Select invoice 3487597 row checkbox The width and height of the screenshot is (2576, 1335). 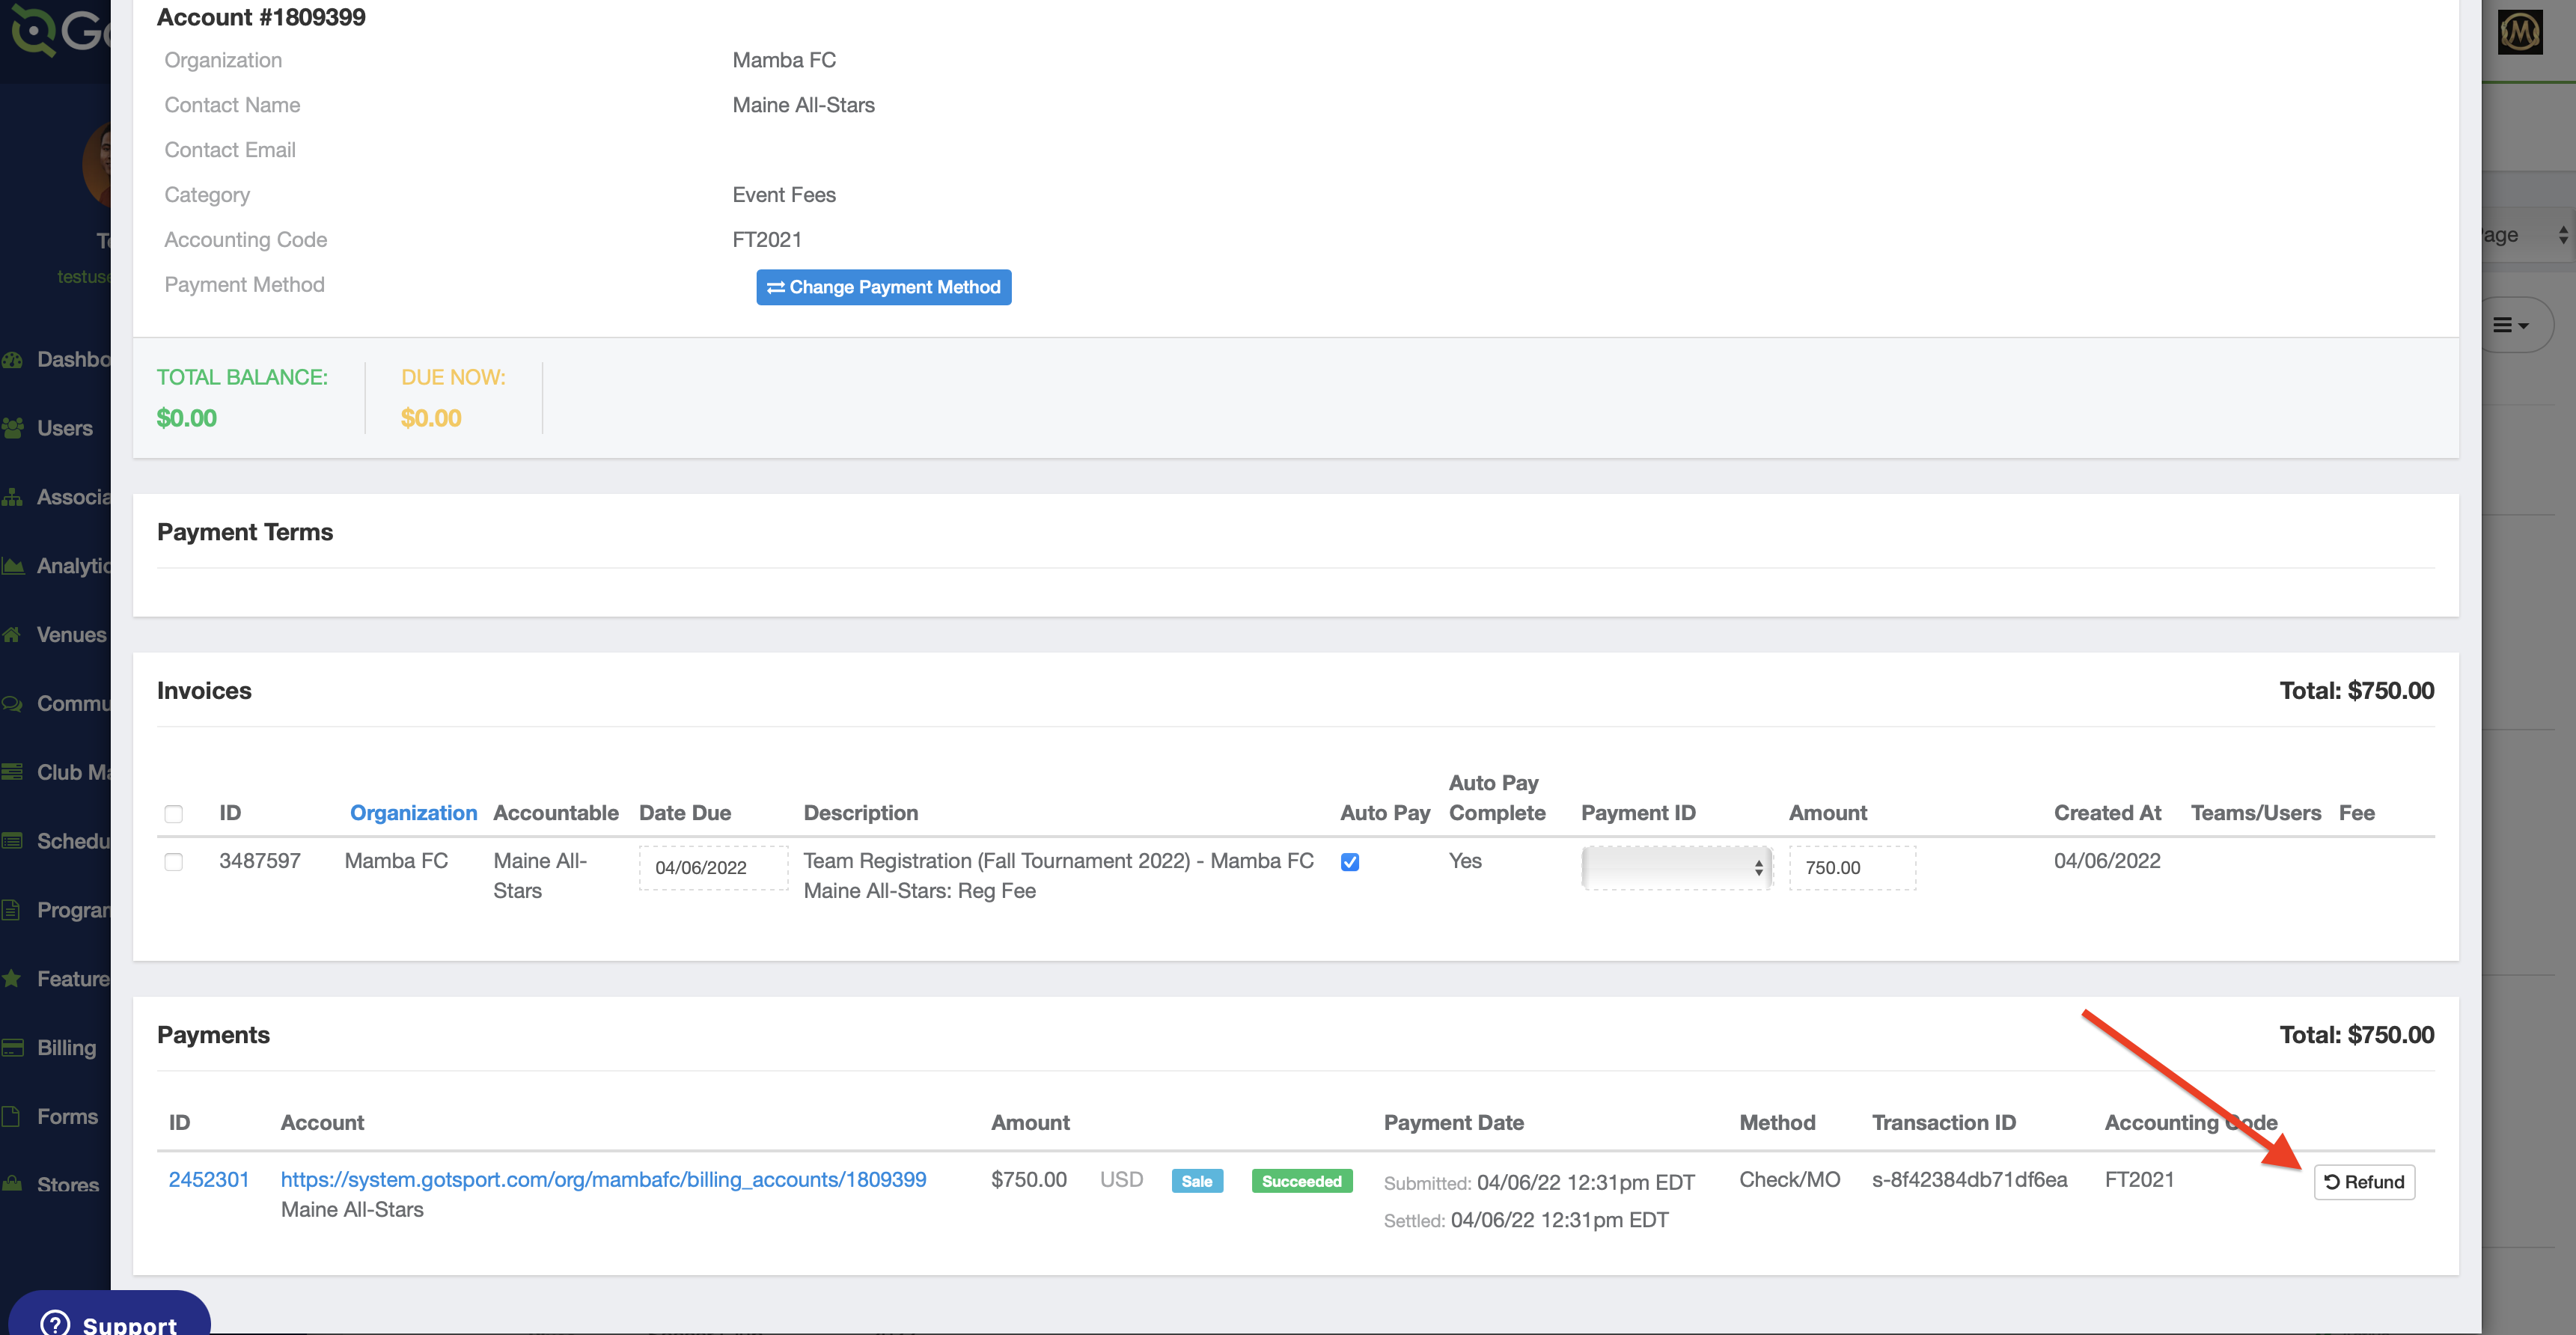174,862
